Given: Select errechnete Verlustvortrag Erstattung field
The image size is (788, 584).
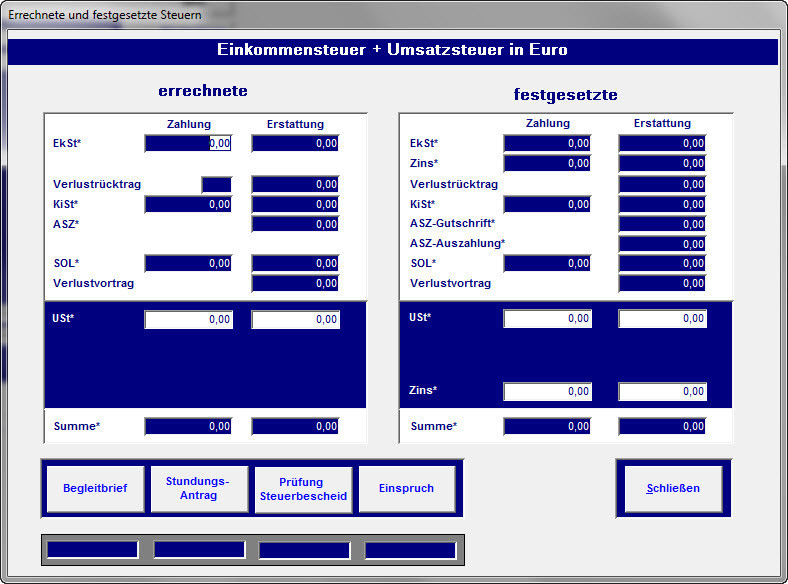Looking at the screenshot, I should tap(295, 283).
